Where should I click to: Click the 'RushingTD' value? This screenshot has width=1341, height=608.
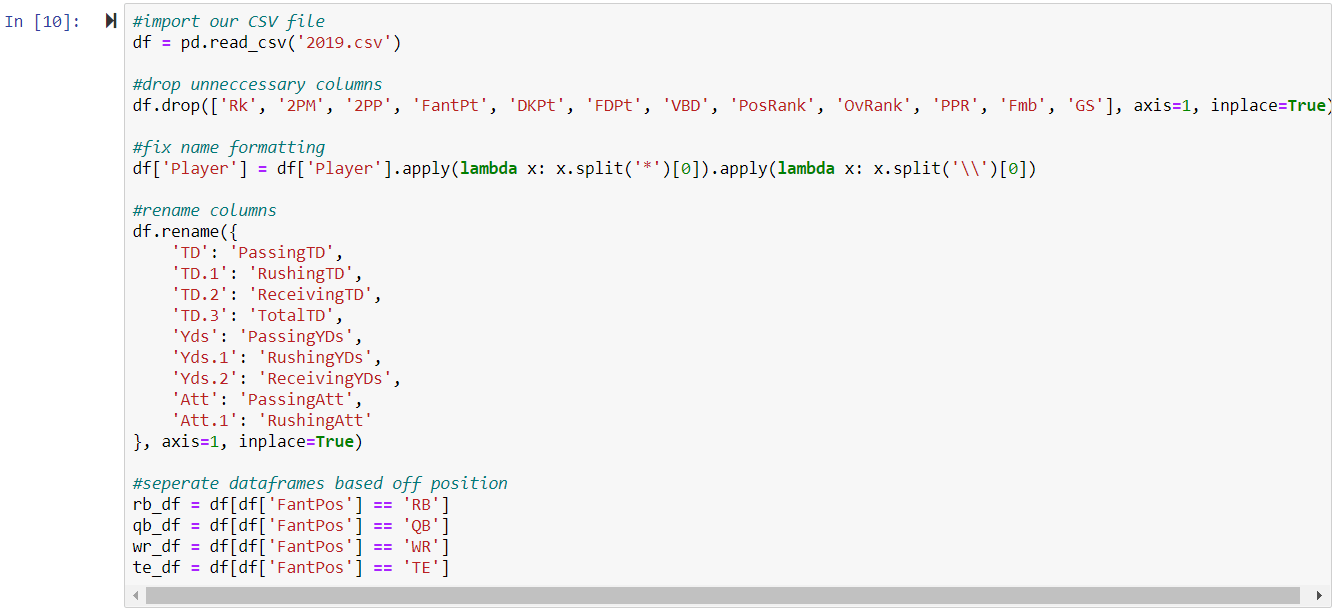pyautogui.click(x=301, y=273)
